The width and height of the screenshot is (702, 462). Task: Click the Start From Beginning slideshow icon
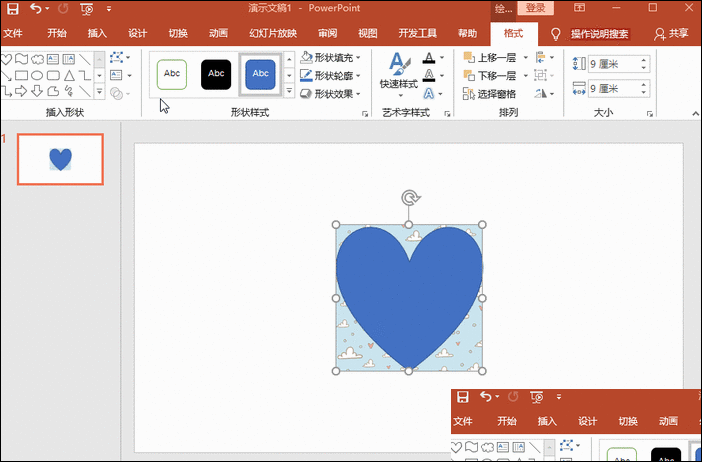coord(86,8)
